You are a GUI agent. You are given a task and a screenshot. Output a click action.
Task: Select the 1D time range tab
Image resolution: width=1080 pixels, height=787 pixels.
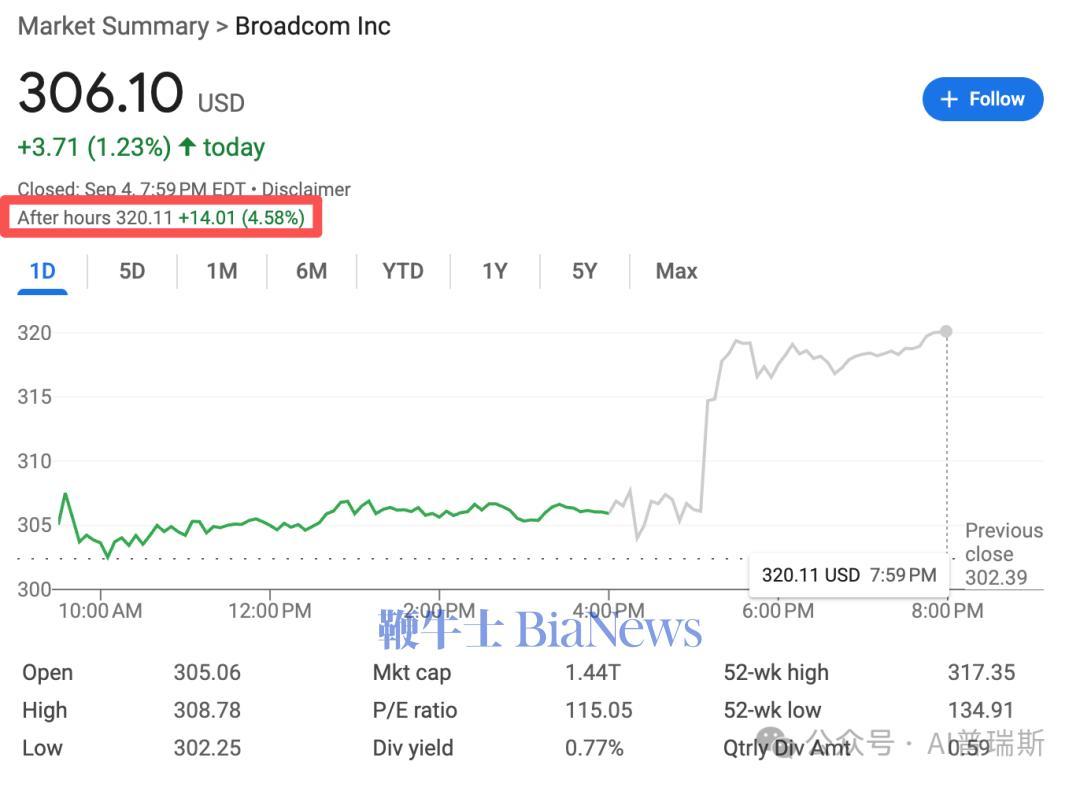click(x=42, y=271)
